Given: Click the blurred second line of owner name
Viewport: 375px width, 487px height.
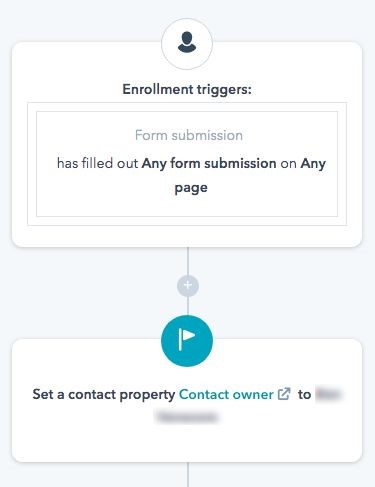Looking at the screenshot, I should pos(187,417).
